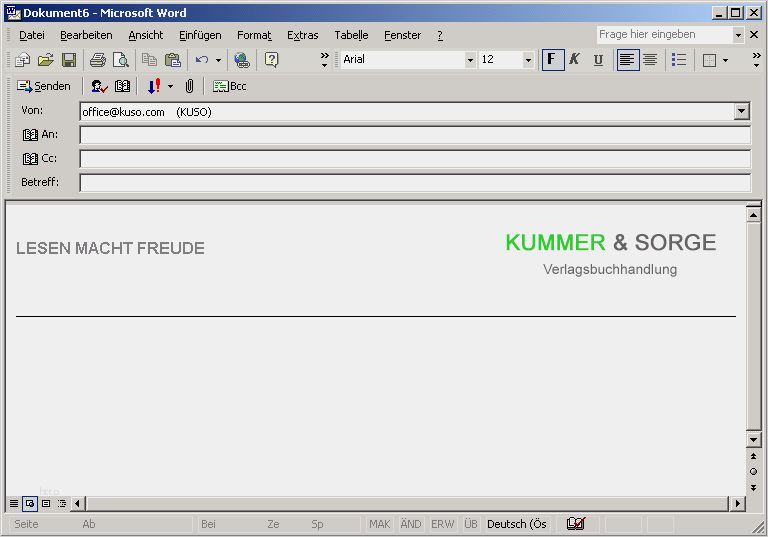Open the Bearbeiten menu
Screen dimensions: 768x537
click(86, 35)
